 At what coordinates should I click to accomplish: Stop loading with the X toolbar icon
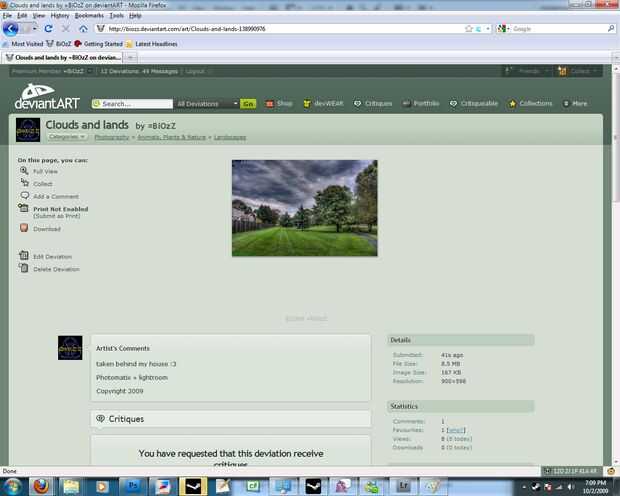[x=66, y=28]
